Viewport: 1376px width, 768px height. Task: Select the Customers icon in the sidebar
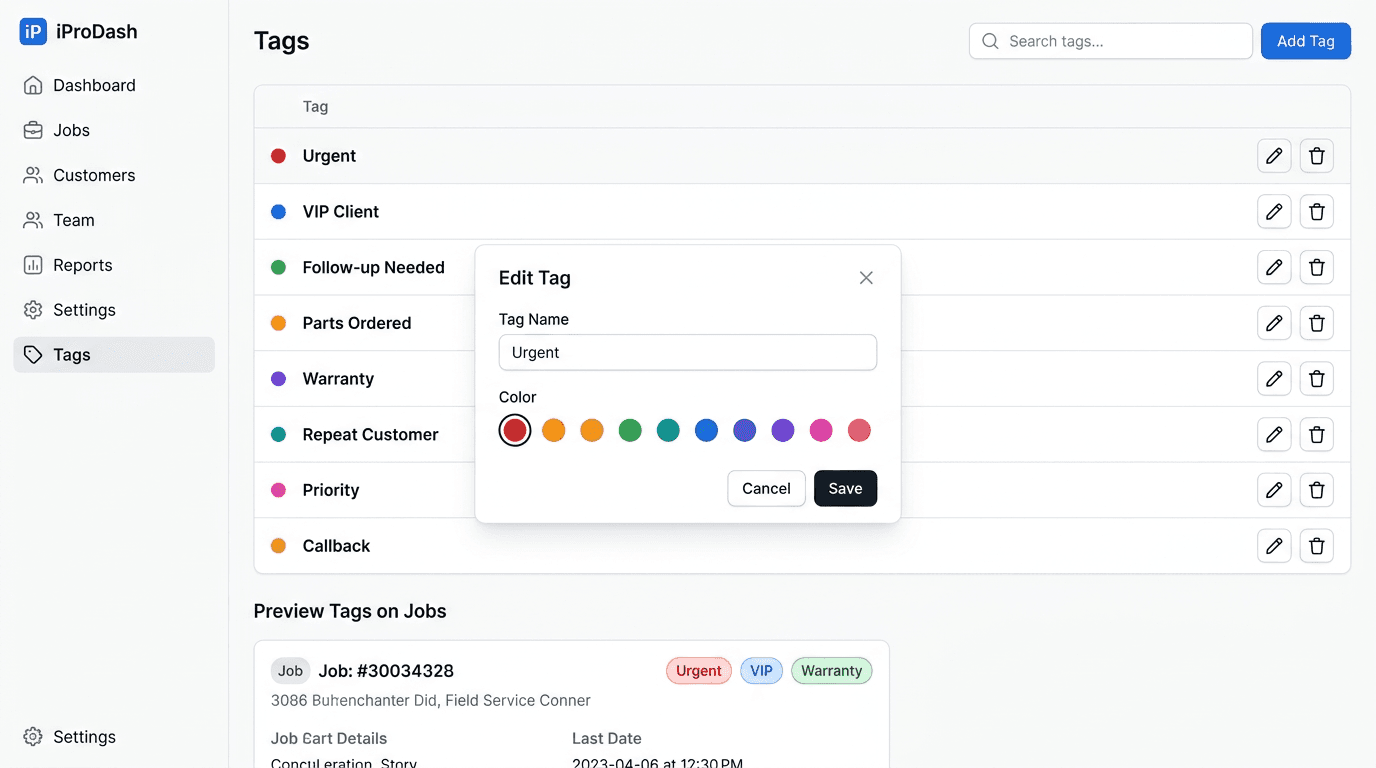click(x=33, y=175)
